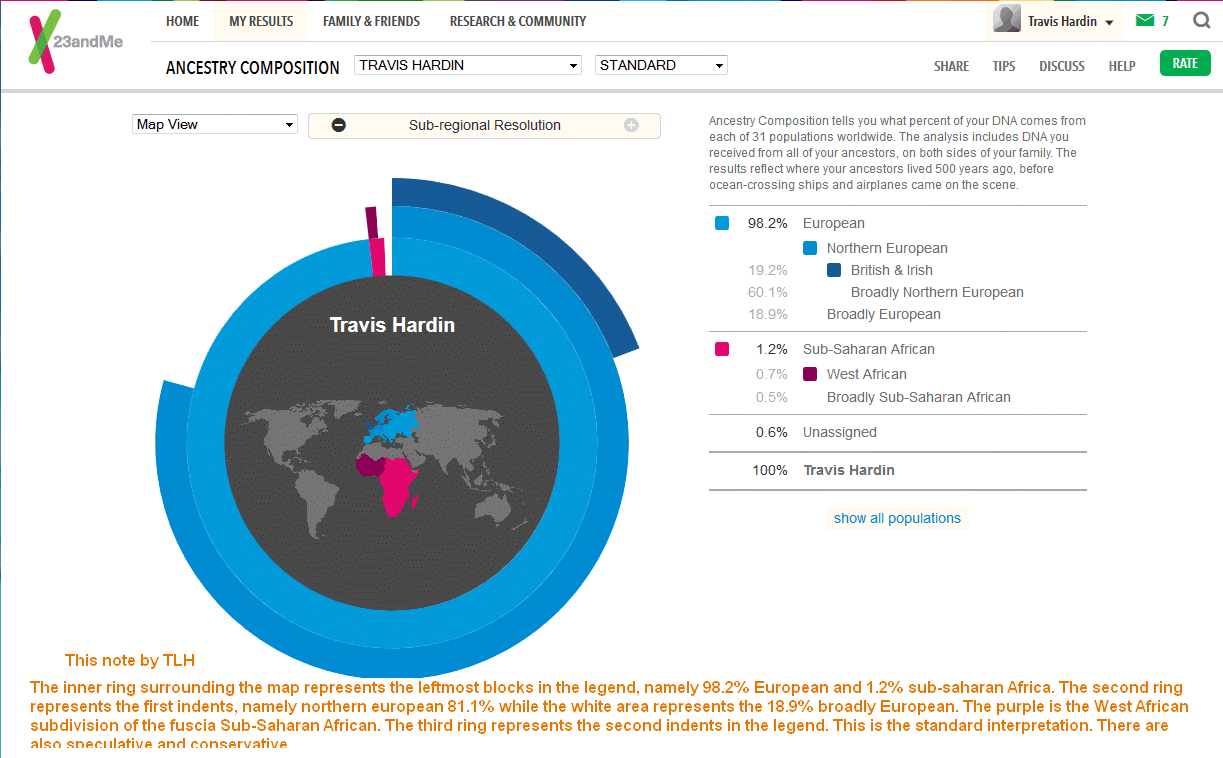The height and width of the screenshot is (758, 1223).
Task: Click the 98.2% value
Action: (x=768, y=223)
